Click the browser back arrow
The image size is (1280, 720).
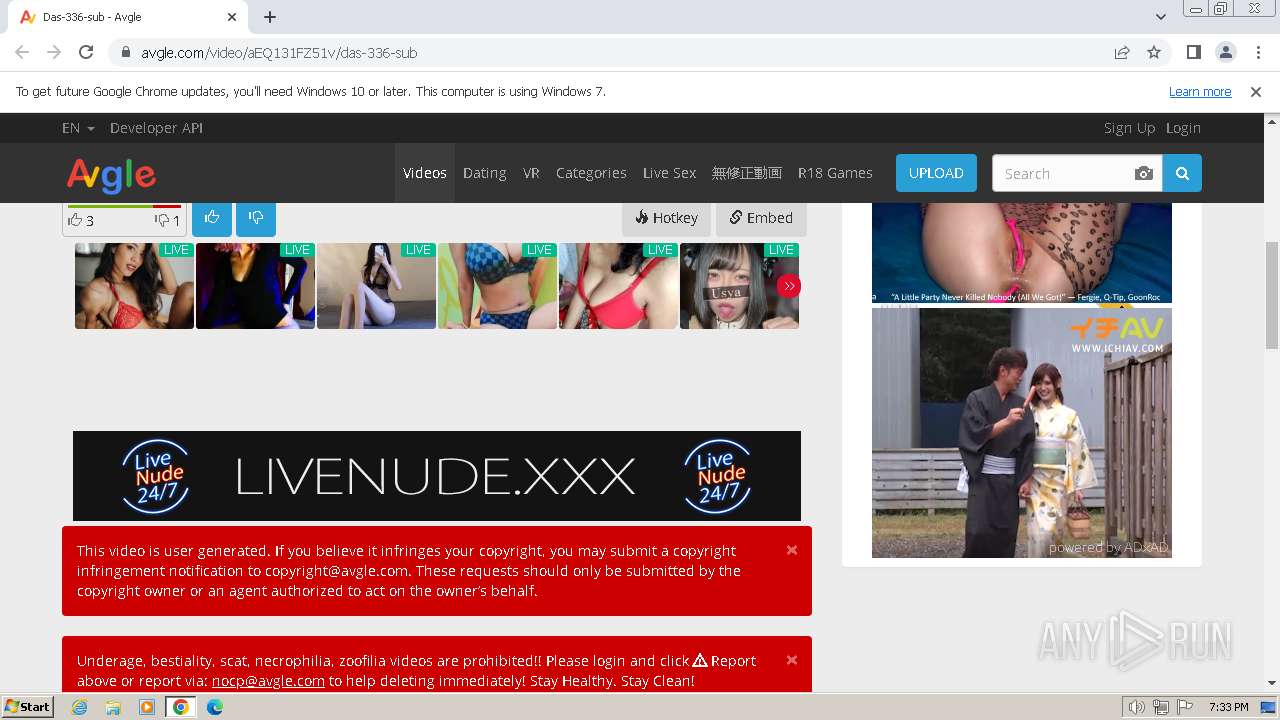pyautogui.click(x=22, y=52)
